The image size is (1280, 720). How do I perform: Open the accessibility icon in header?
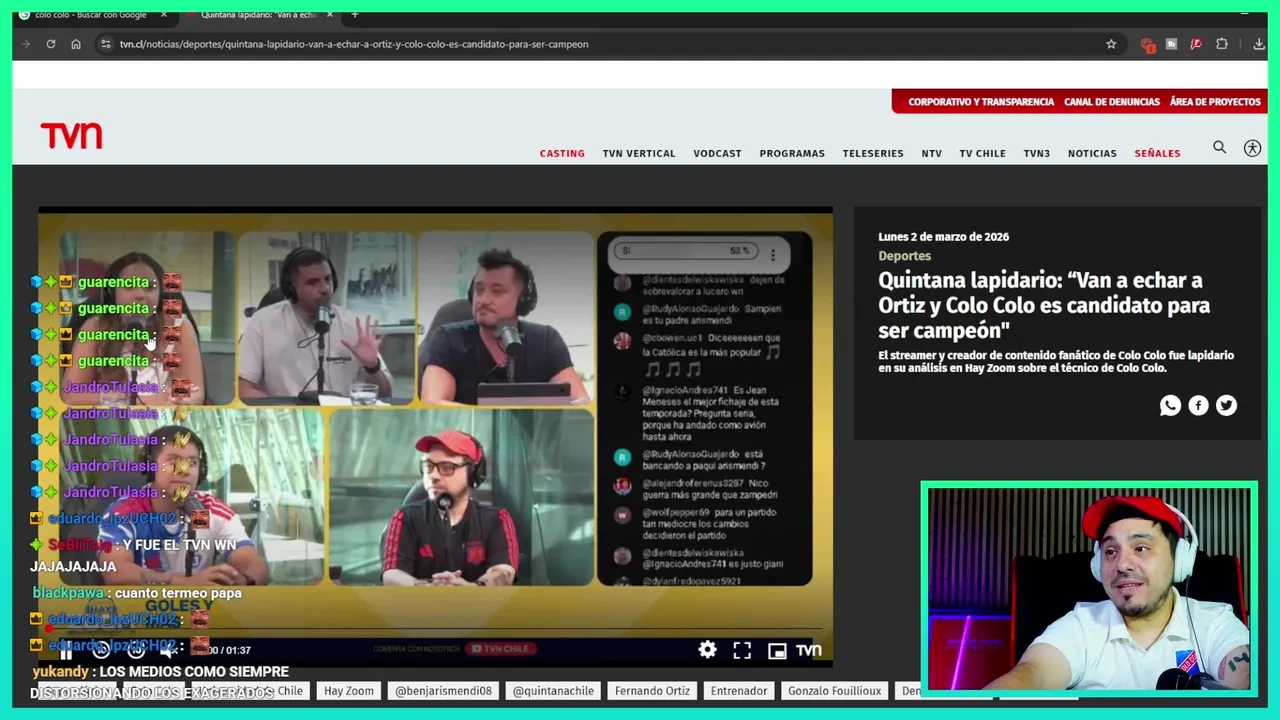coord(1252,148)
